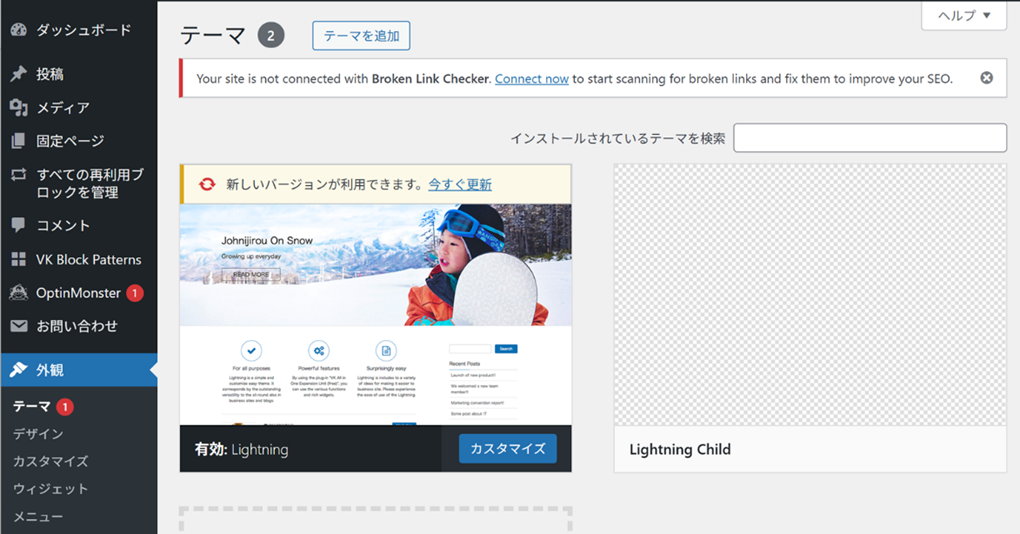1020x534 pixels.
Task: Open お問い合わせ menu item
Action: 79,326
